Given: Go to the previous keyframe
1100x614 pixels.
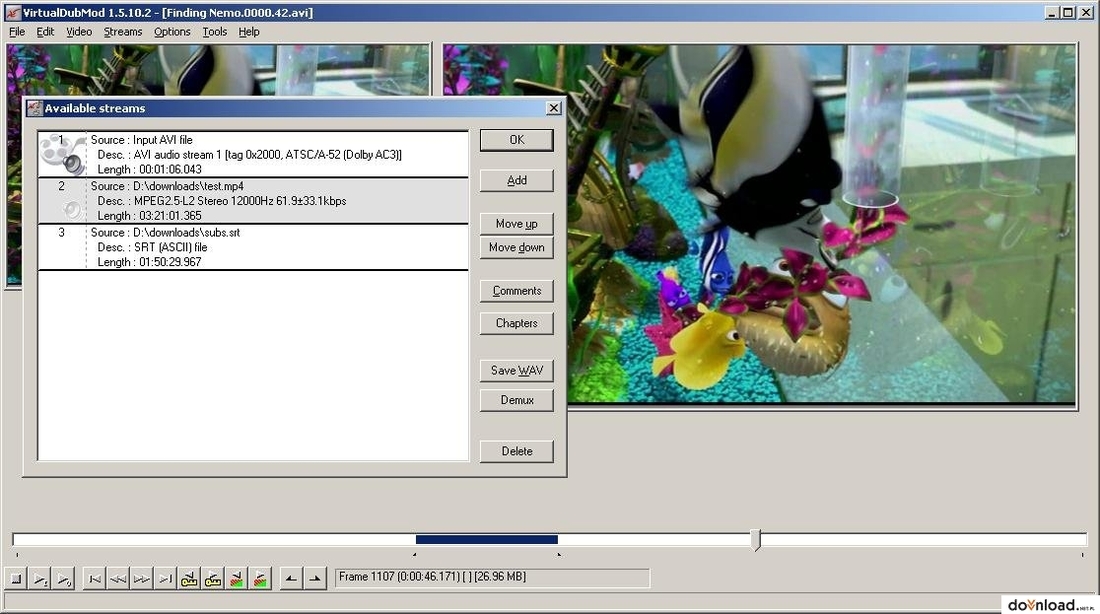Looking at the screenshot, I should click(189, 579).
